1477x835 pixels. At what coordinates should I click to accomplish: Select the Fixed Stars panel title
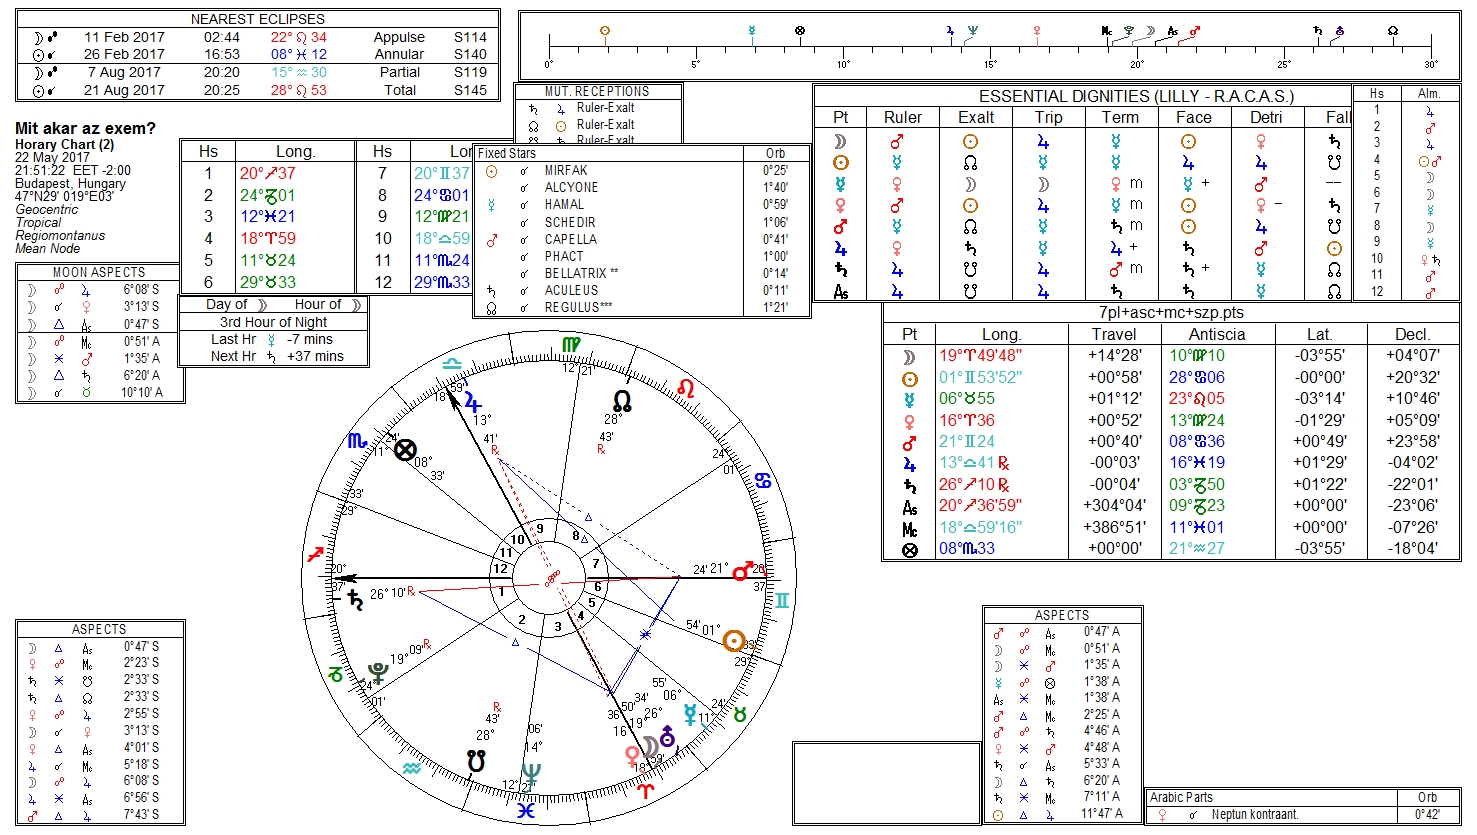pyautogui.click(x=506, y=153)
